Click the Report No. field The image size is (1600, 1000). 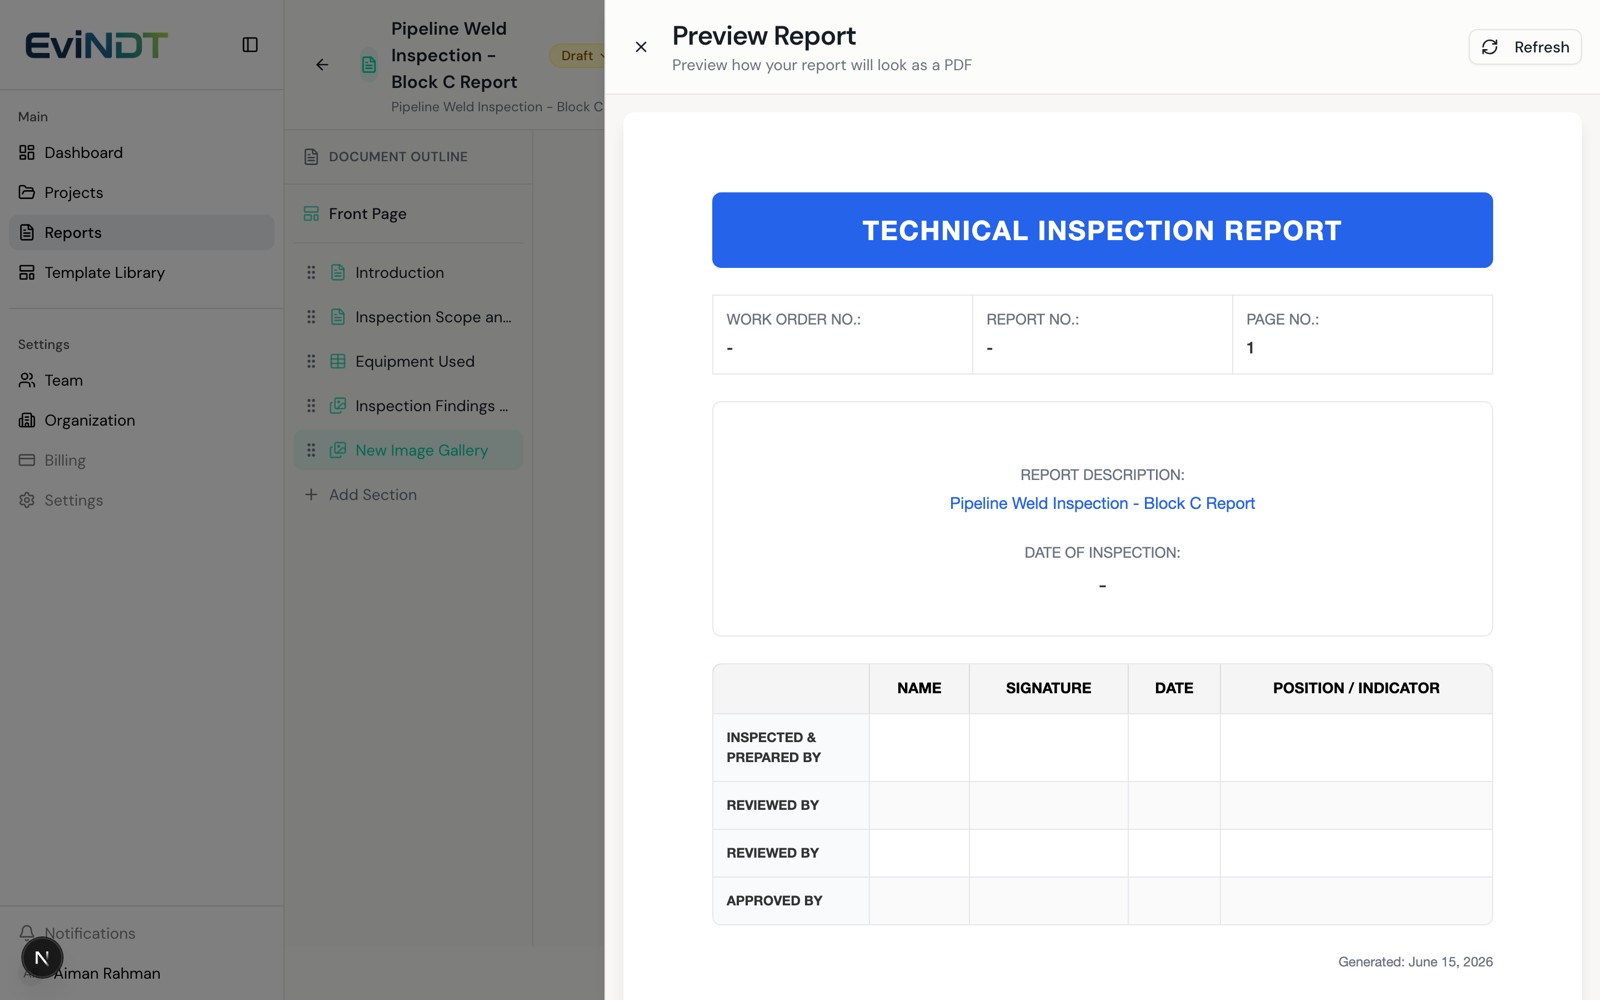(1102, 335)
